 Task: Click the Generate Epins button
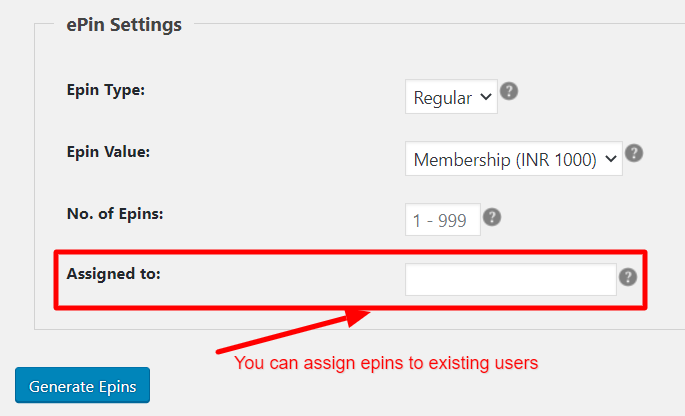[x=83, y=385]
